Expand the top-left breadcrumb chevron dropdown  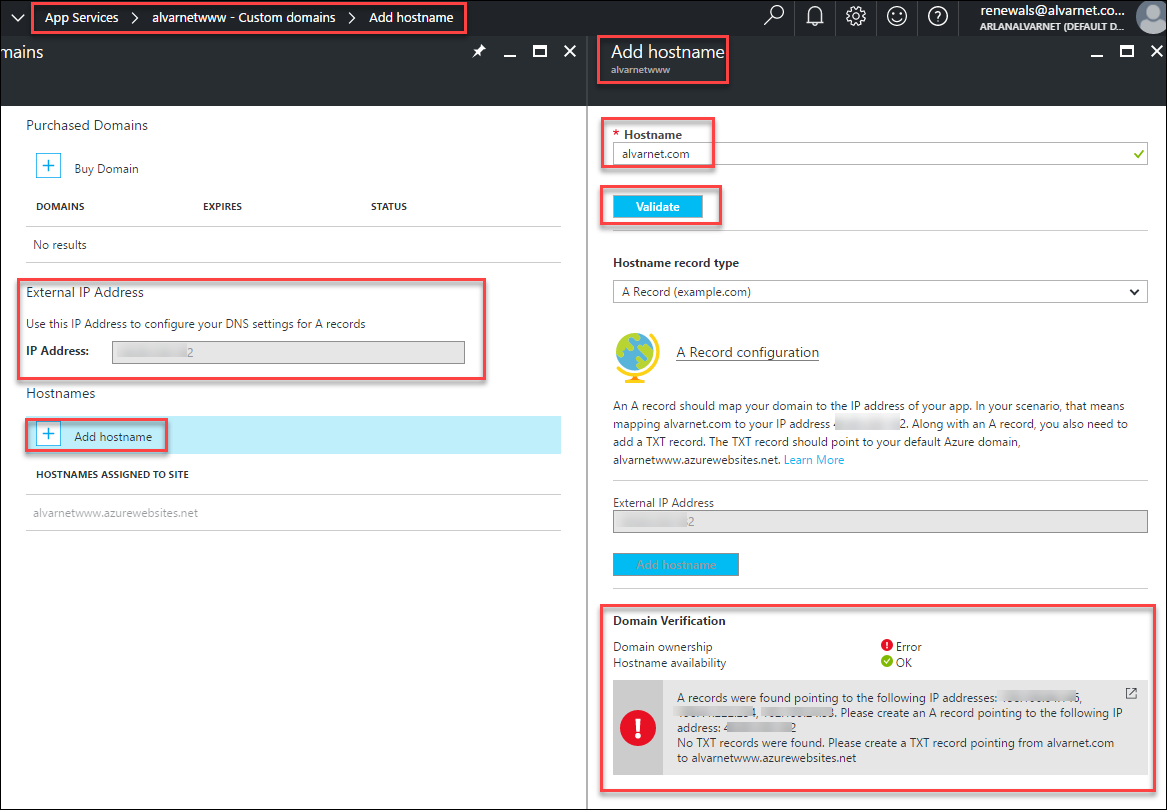(x=18, y=17)
